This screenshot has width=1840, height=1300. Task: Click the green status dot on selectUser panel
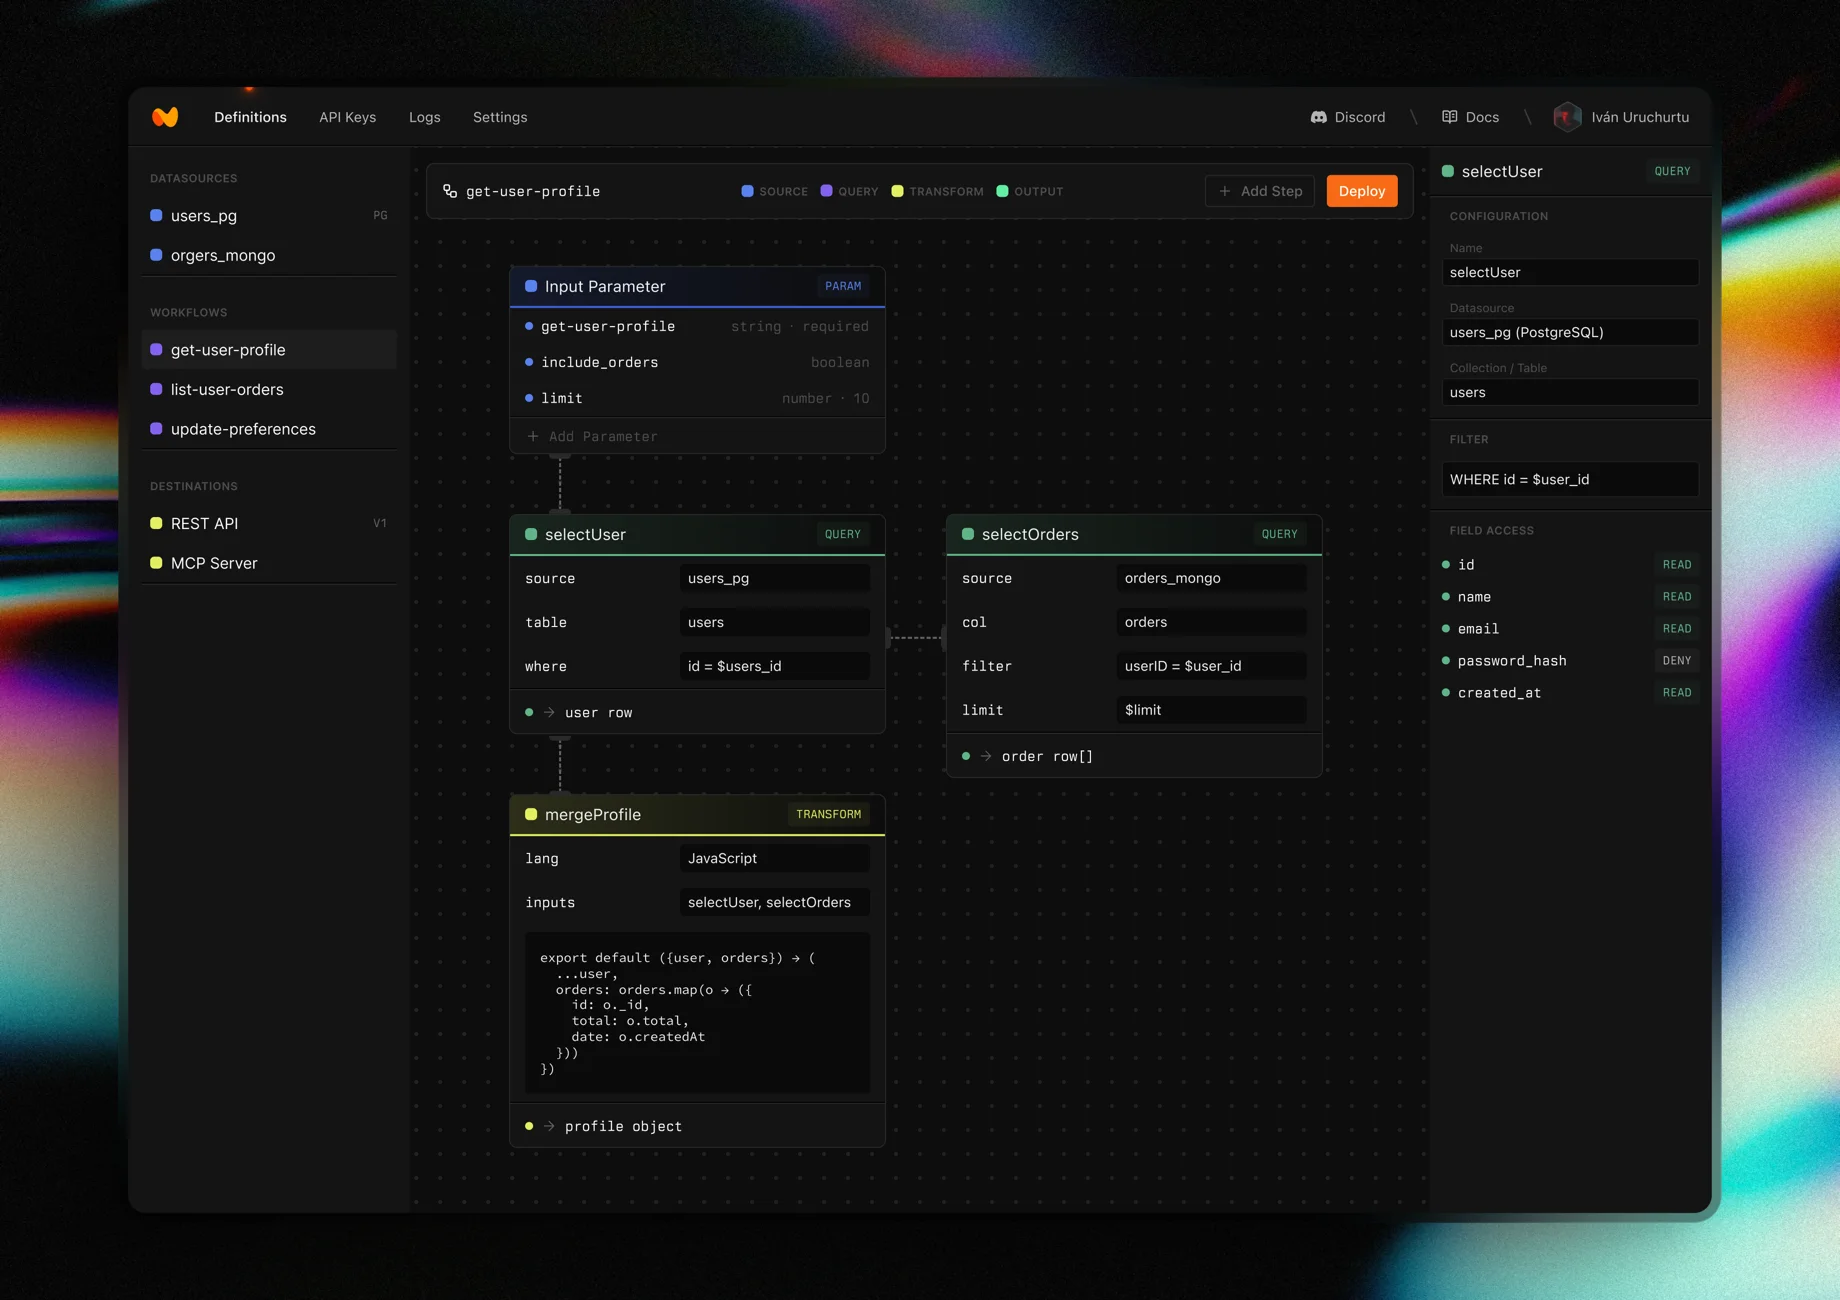click(x=530, y=534)
